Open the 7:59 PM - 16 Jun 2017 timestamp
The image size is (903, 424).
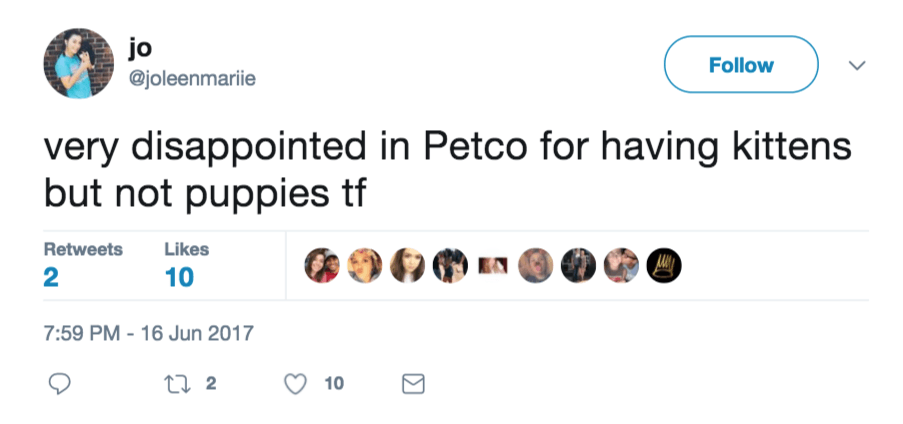point(149,333)
